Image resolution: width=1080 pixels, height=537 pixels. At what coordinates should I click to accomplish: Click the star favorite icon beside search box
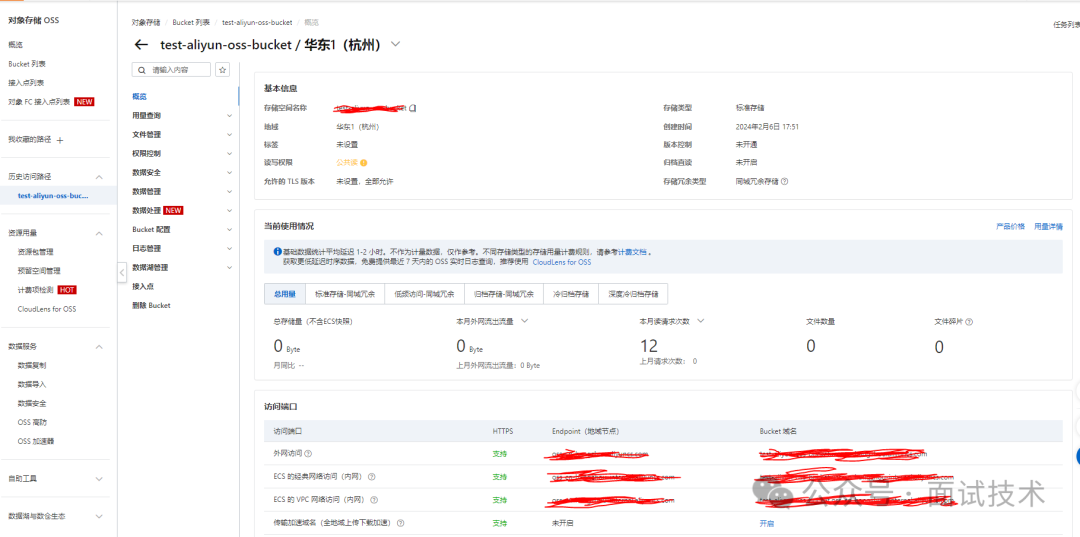222,70
